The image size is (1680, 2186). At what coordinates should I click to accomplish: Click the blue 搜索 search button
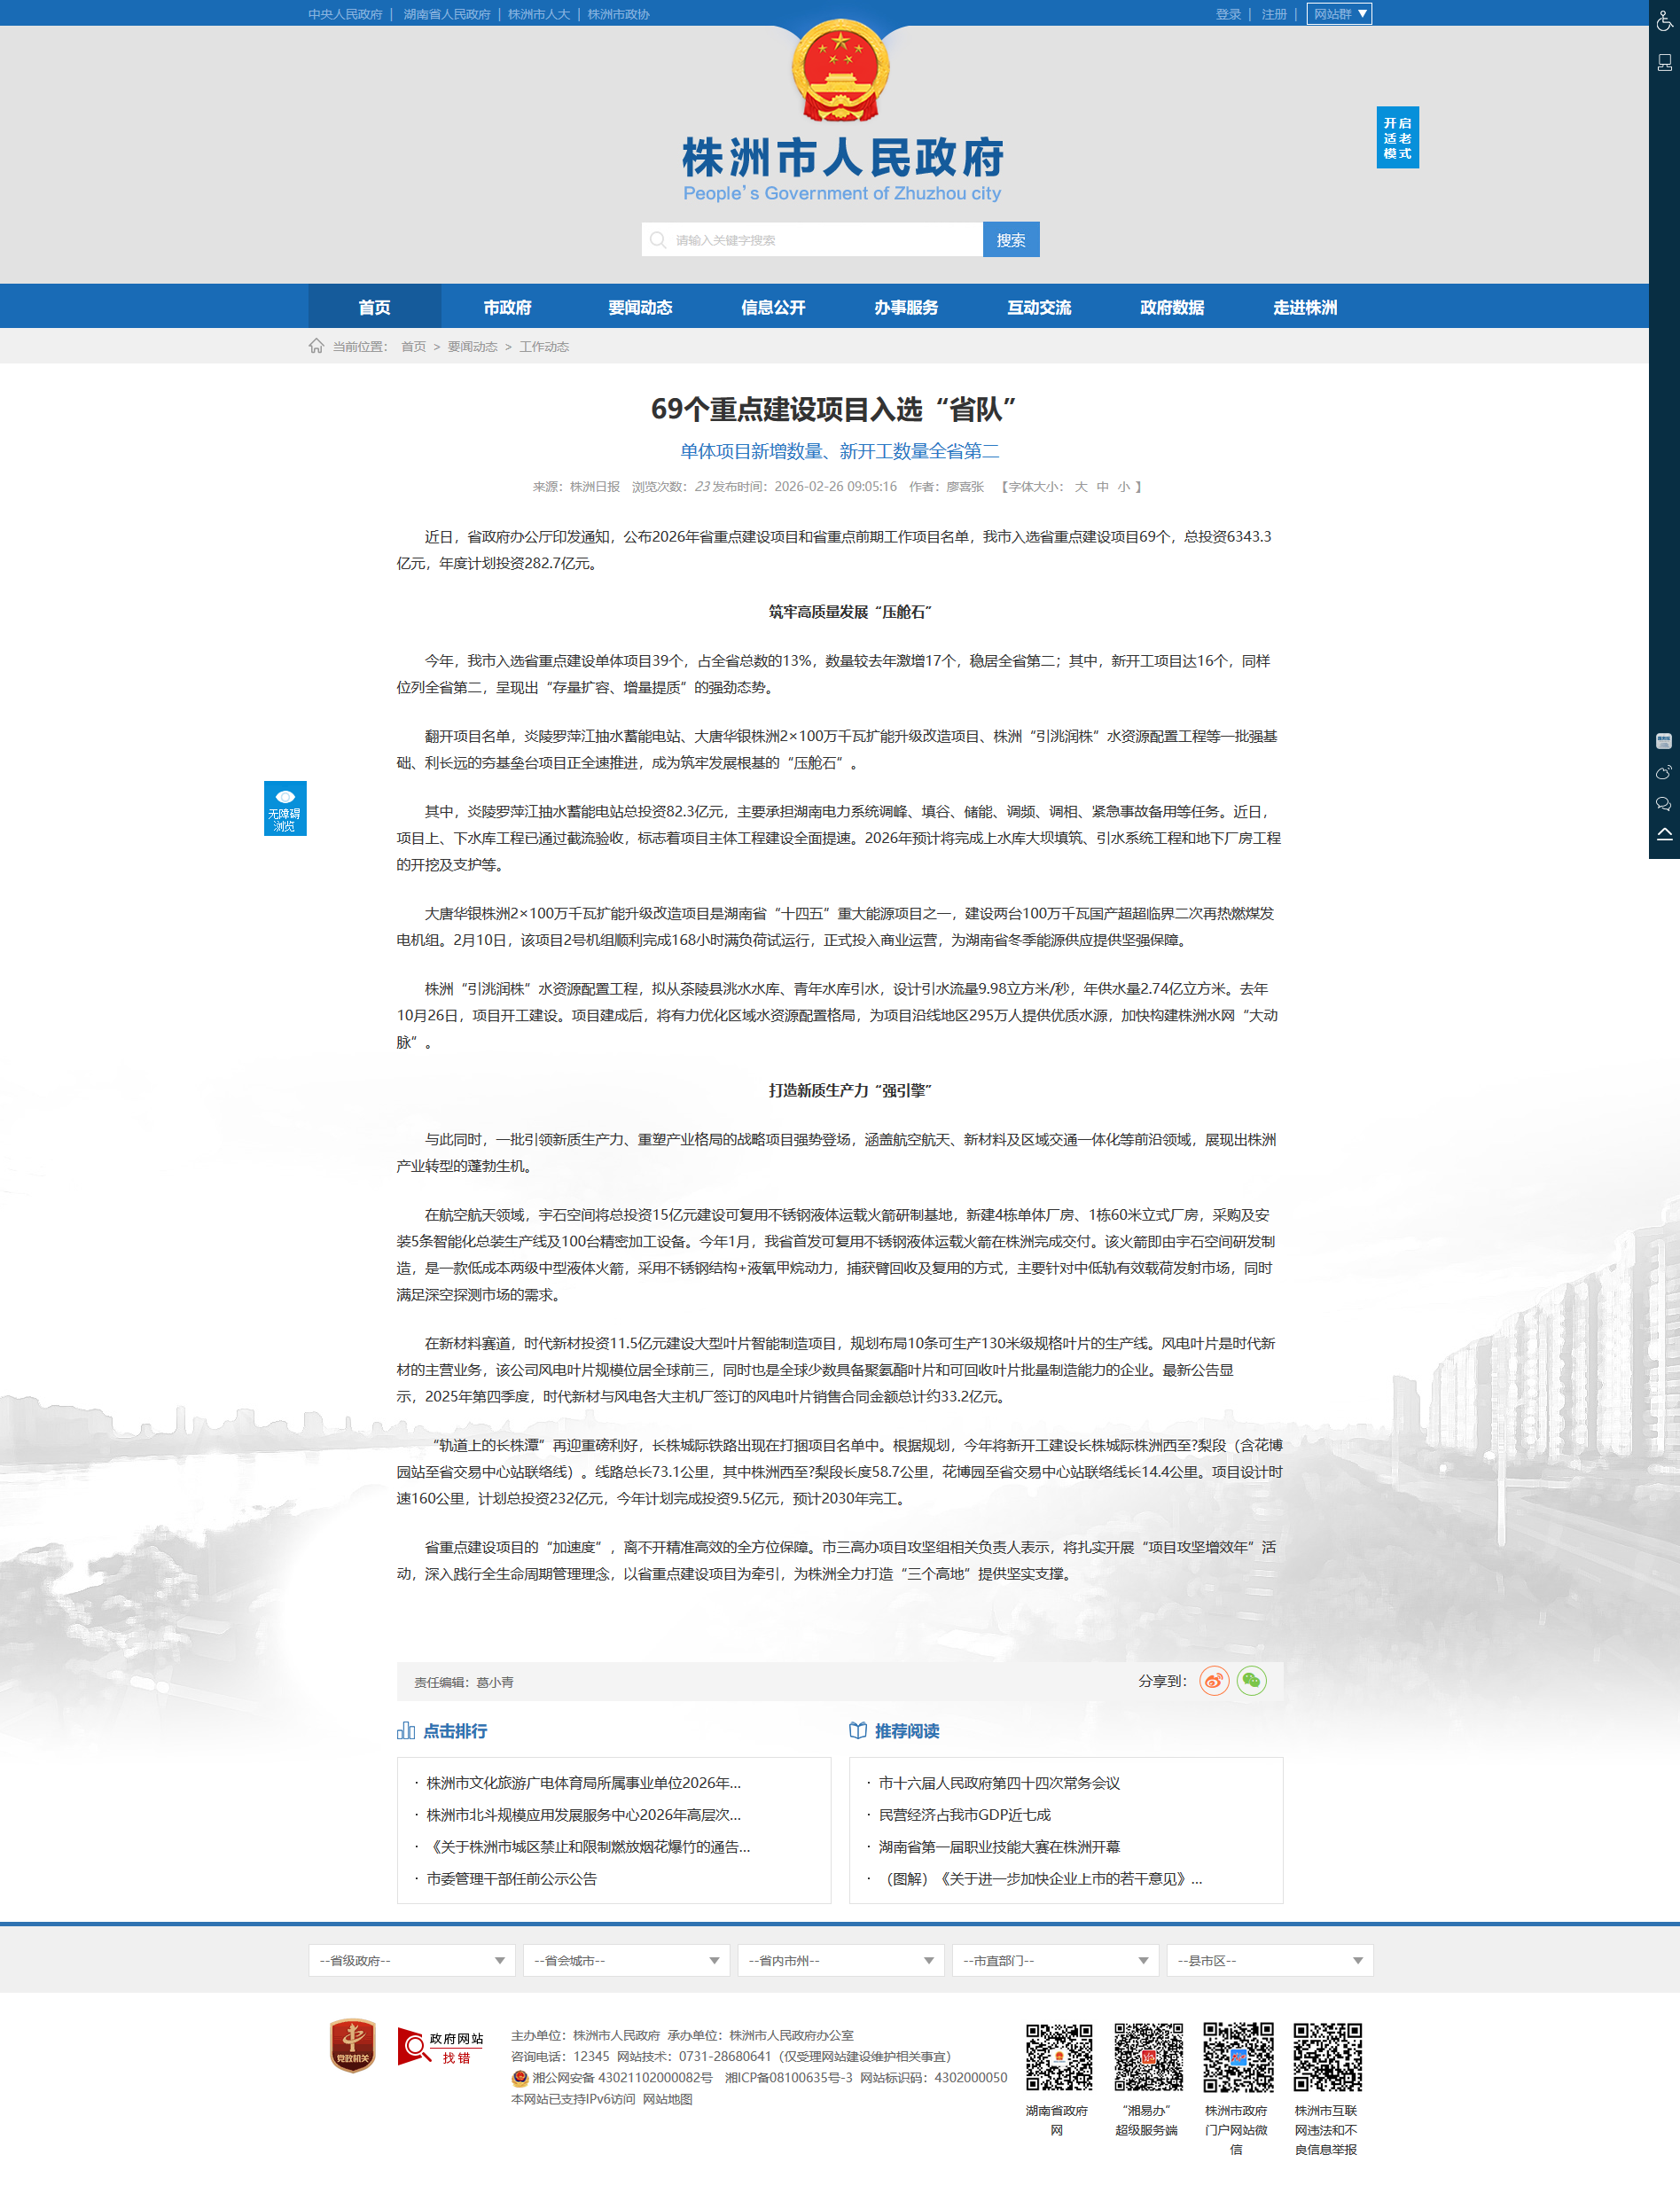pos(1010,240)
